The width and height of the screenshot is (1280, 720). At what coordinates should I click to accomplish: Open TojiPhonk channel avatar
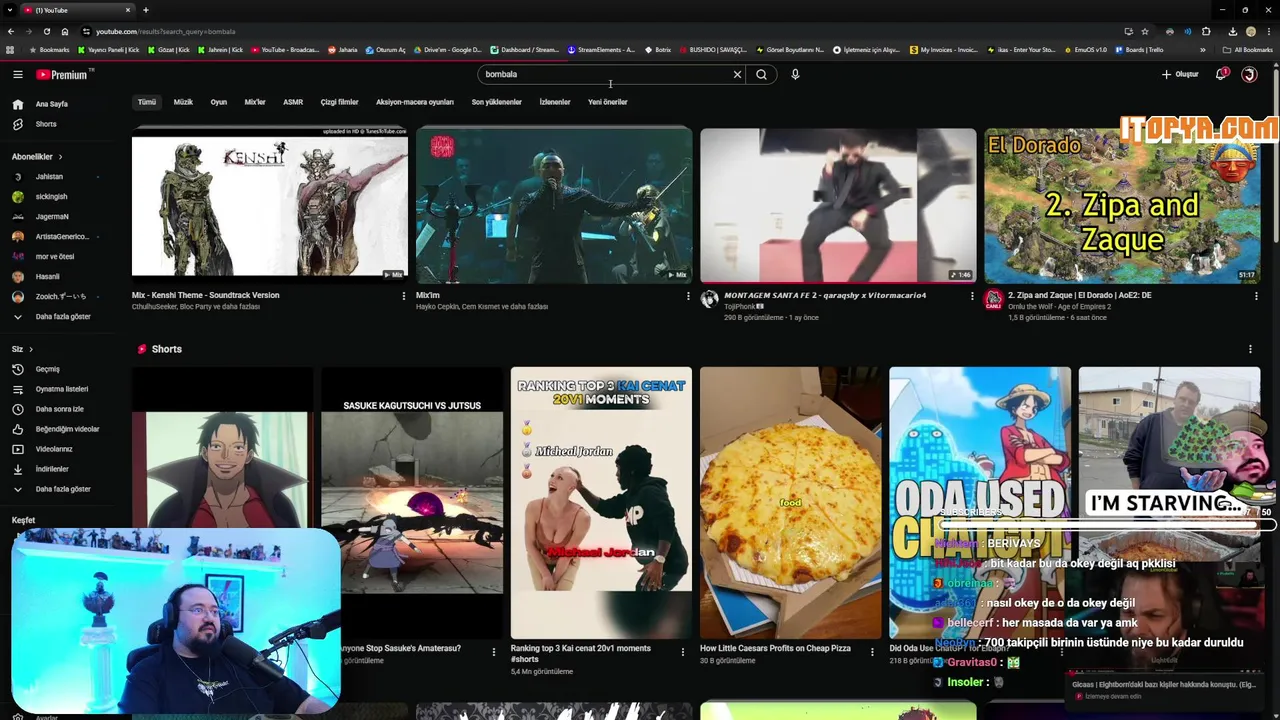point(709,299)
